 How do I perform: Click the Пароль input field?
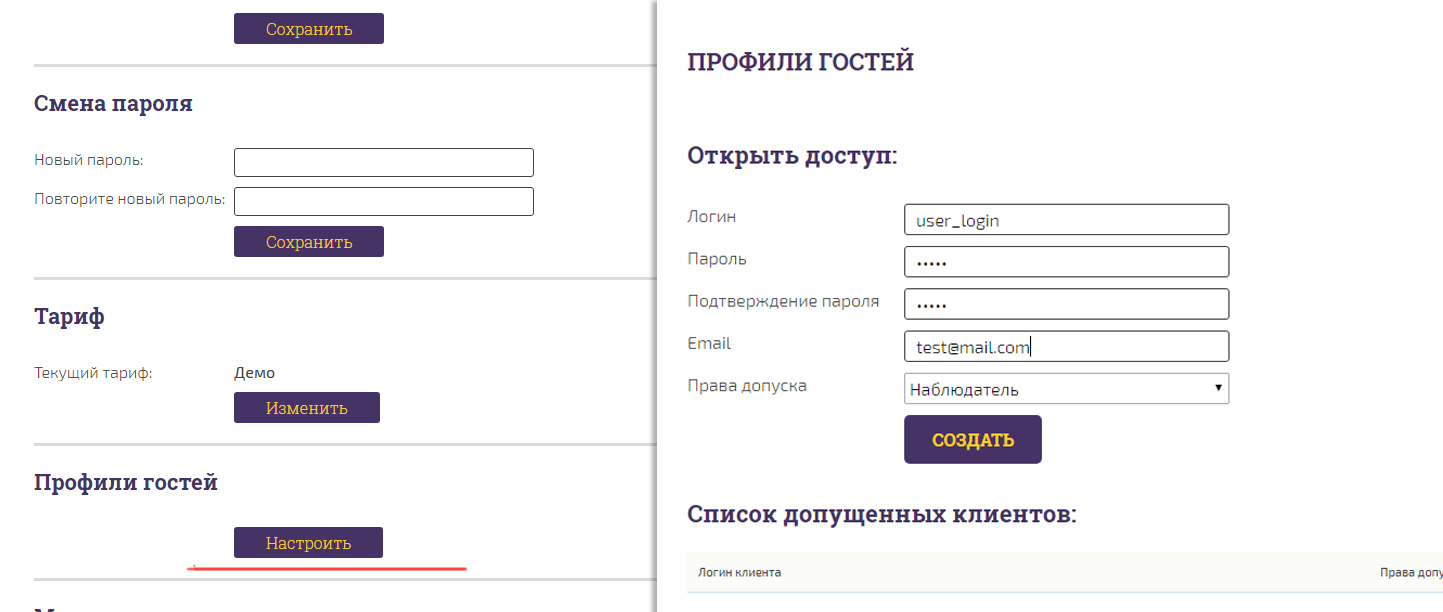1065,261
